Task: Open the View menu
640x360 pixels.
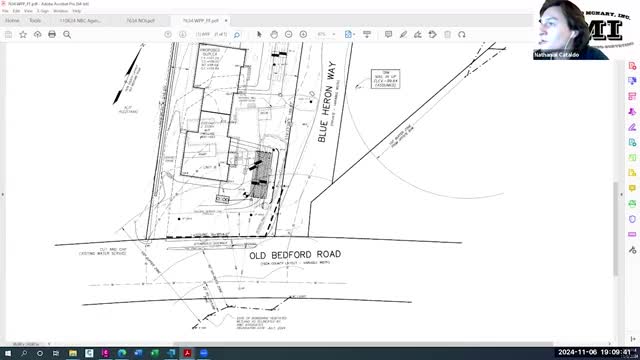Action: click(28, 11)
